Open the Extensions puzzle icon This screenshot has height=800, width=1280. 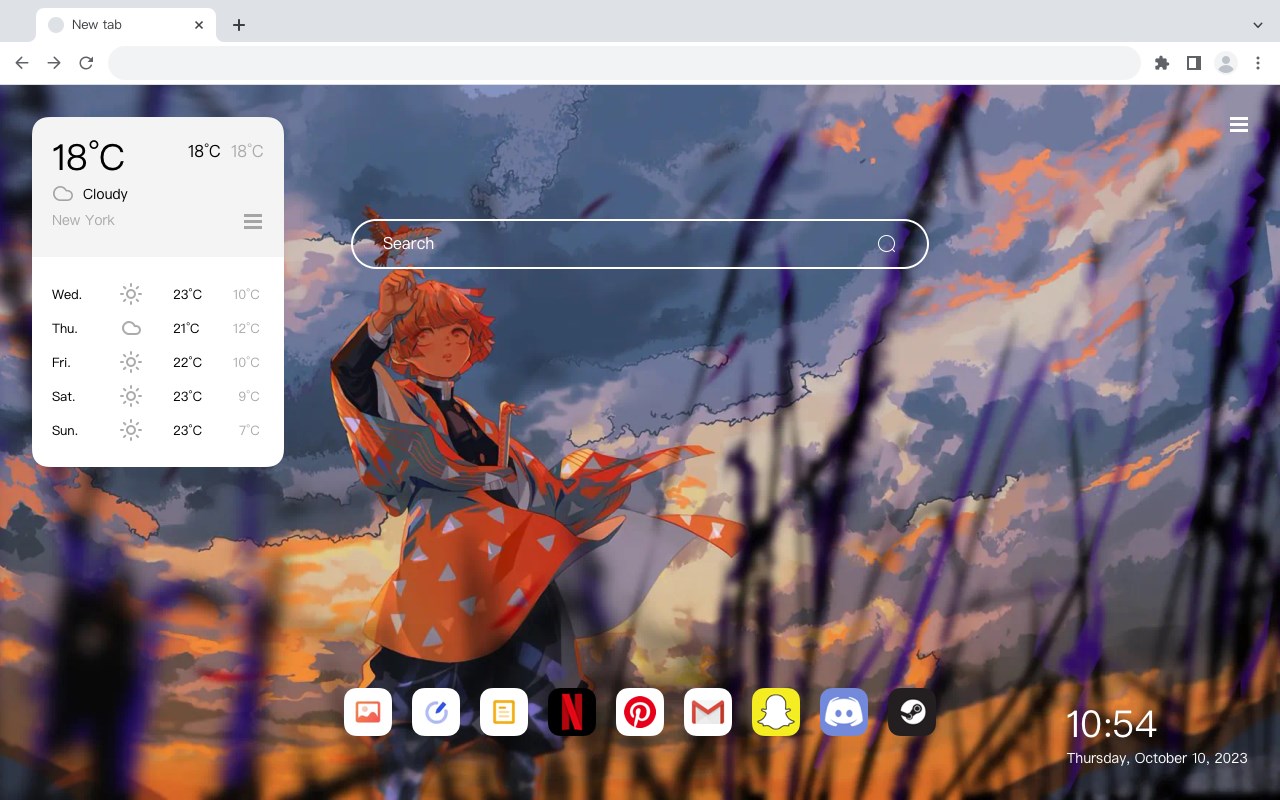click(1161, 63)
